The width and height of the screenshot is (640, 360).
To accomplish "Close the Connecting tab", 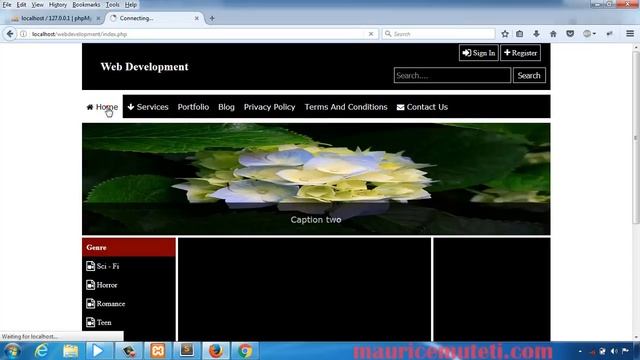I will (197, 18).
